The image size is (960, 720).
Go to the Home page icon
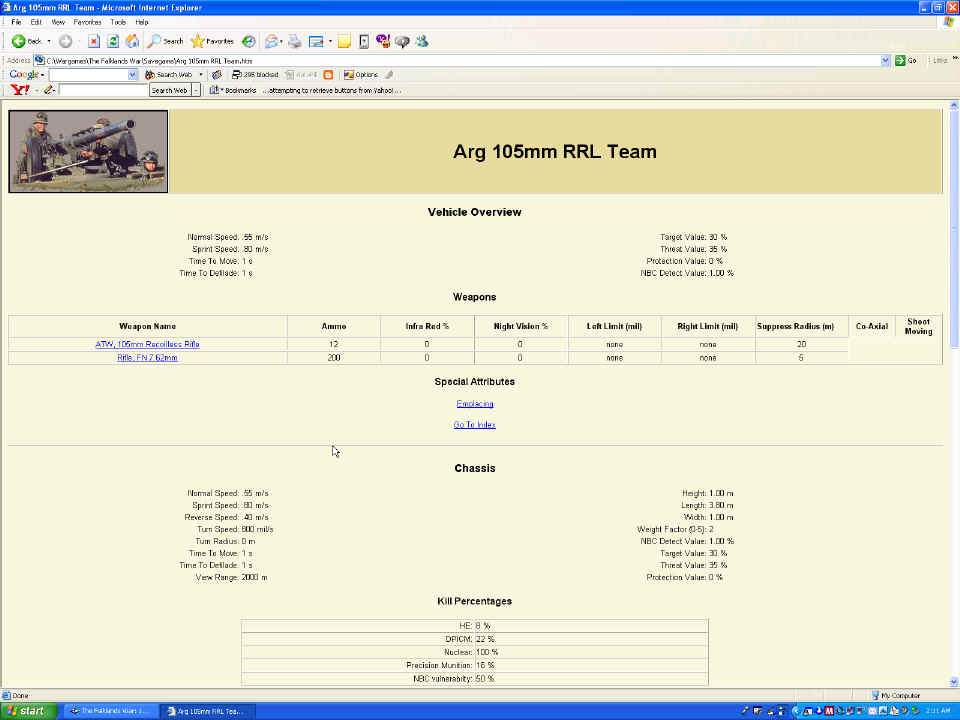132,41
